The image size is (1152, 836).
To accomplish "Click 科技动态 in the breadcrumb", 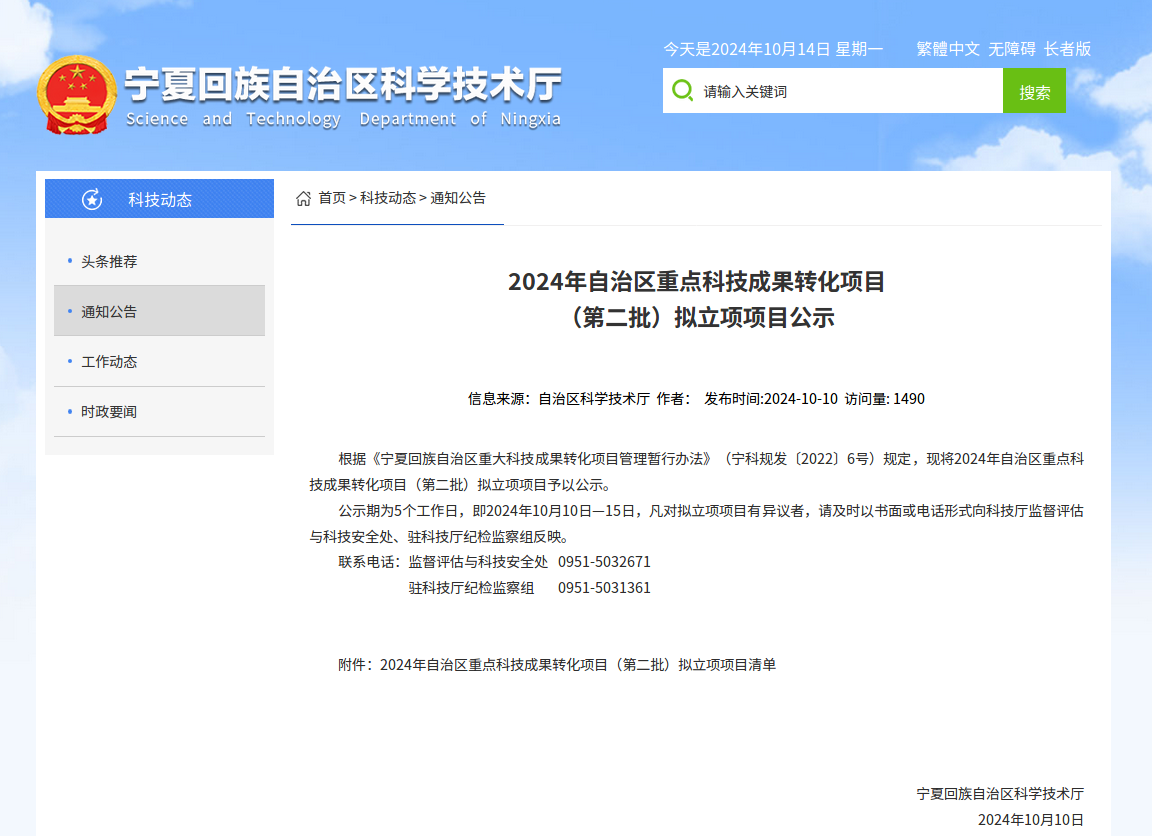I will (388, 198).
